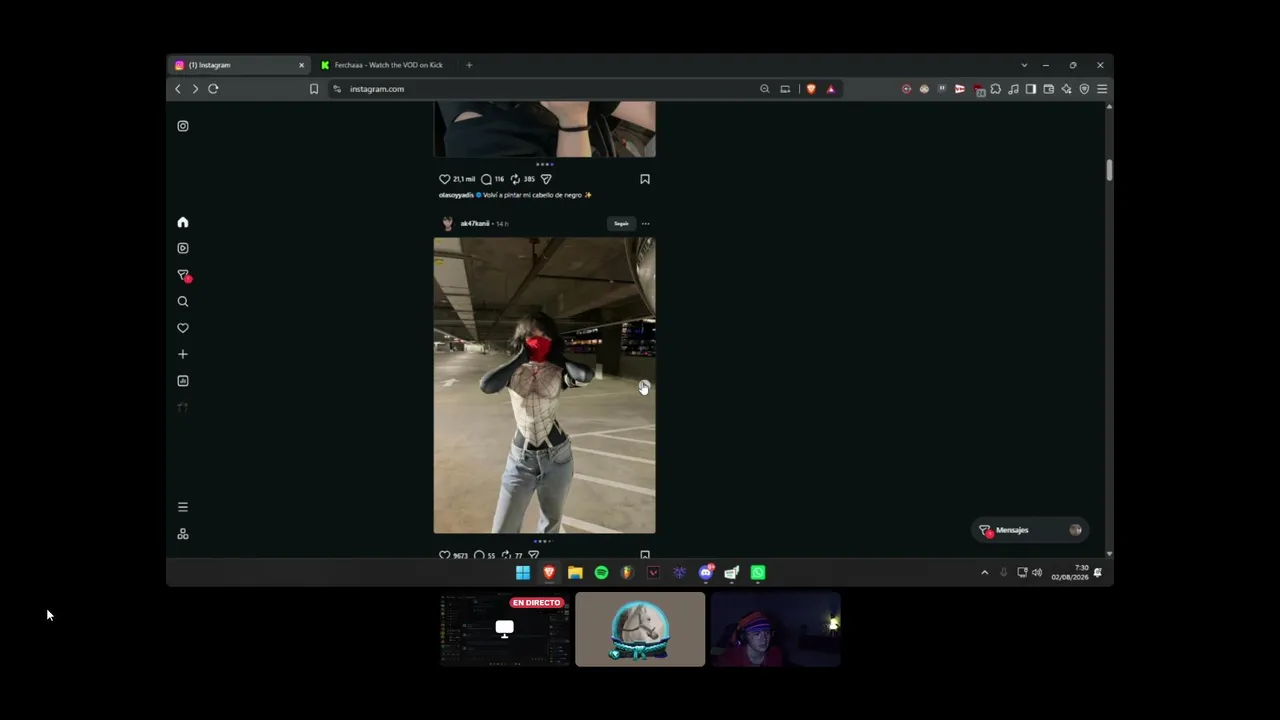Open the taskbar volume control
The width and height of the screenshot is (1280, 720).
(1037, 573)
